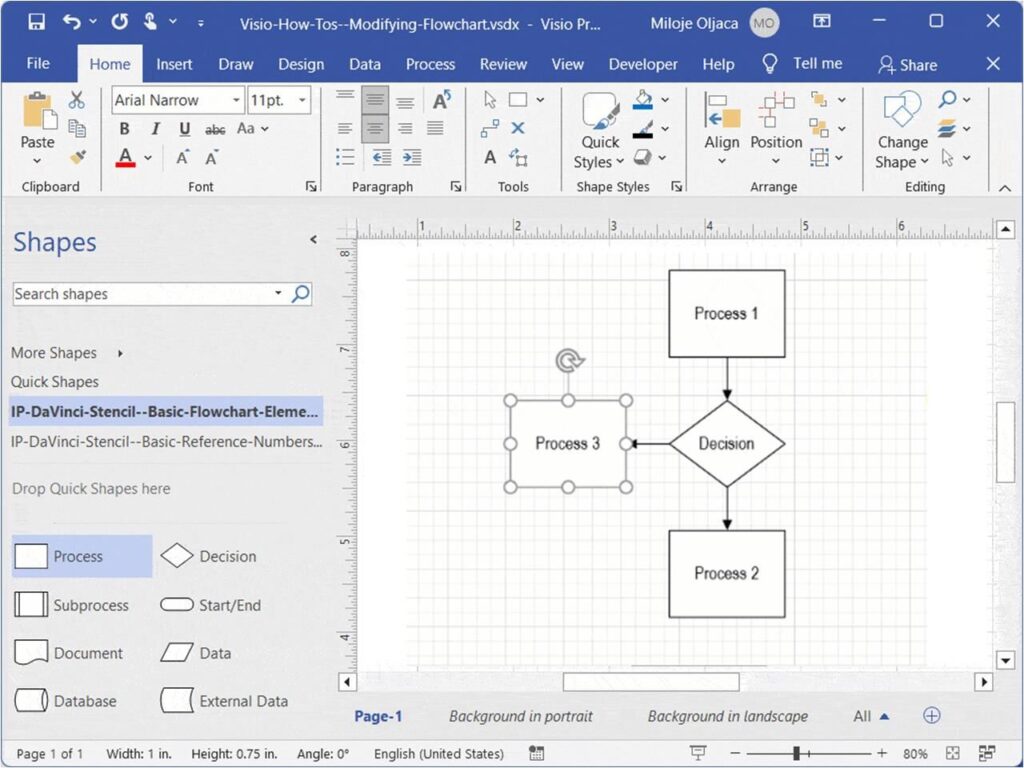Click the Fit page to window icon

(953, 753)
